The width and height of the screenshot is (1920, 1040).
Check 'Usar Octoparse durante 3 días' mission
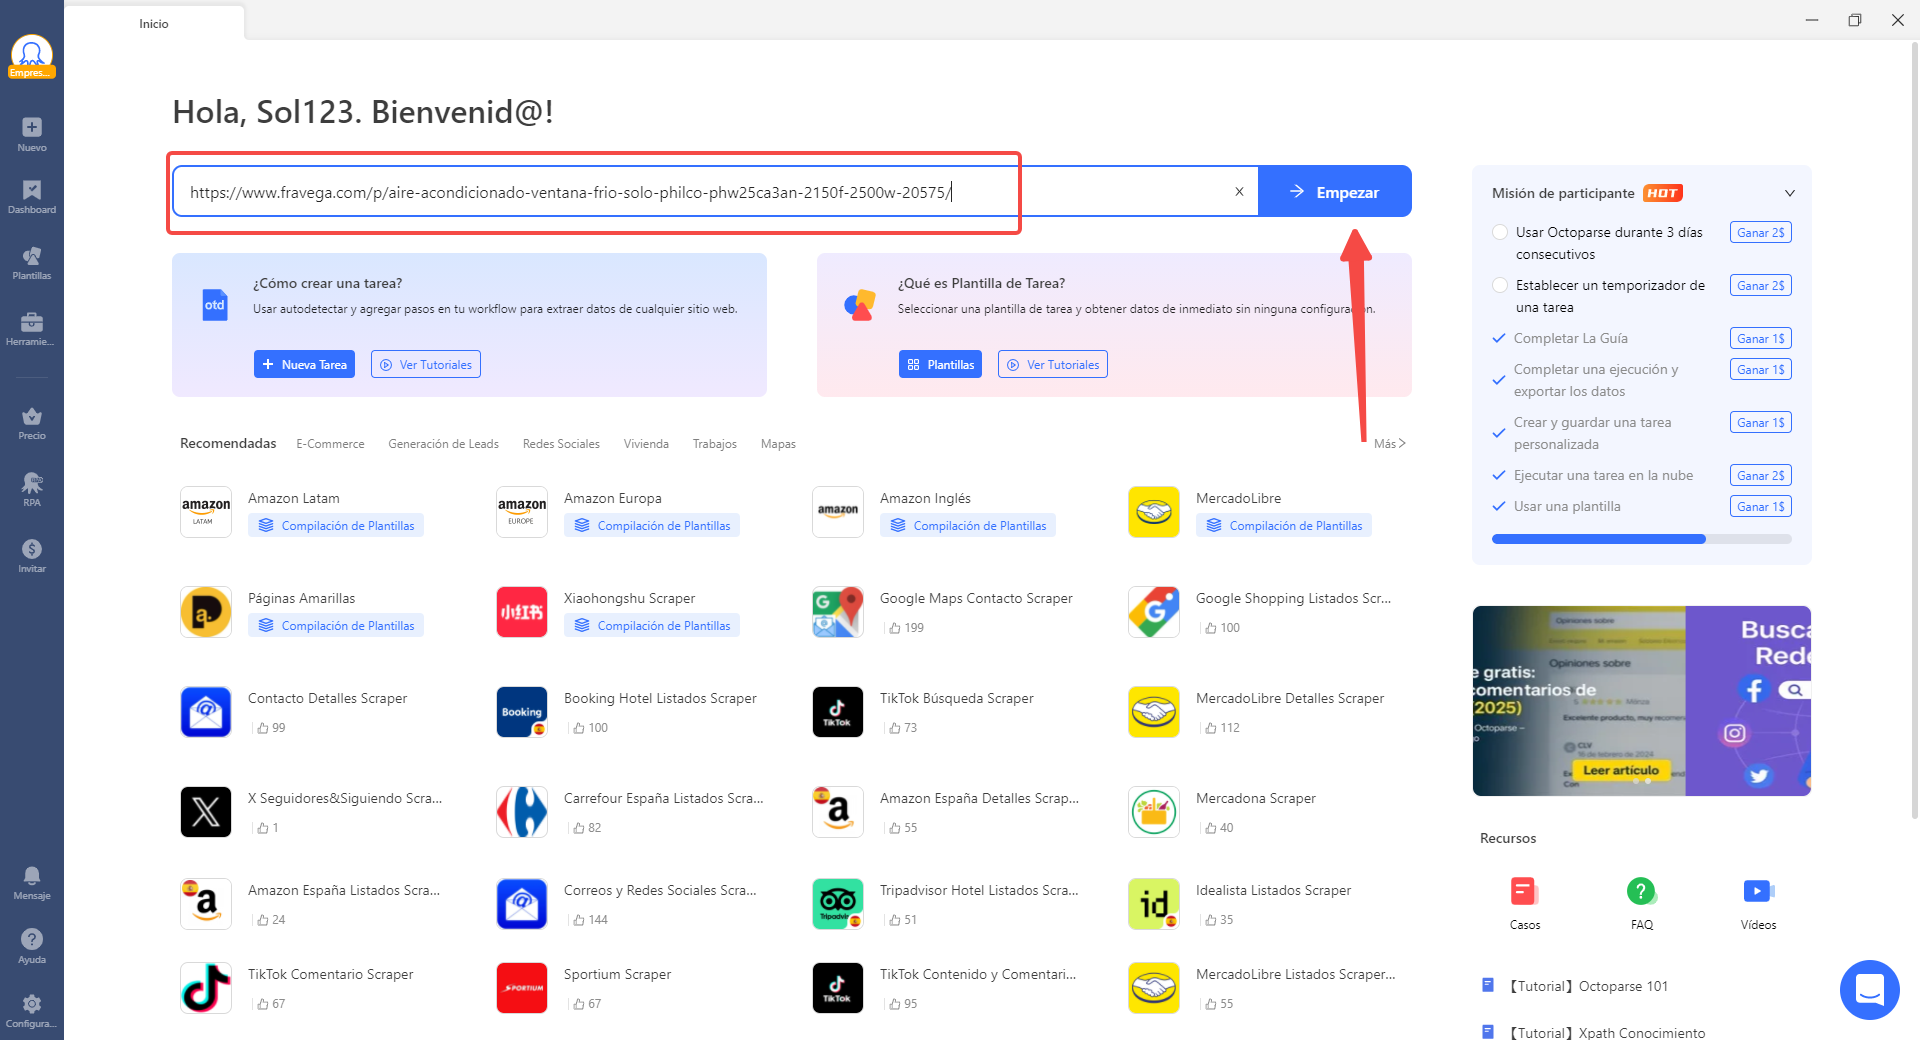1500,233
